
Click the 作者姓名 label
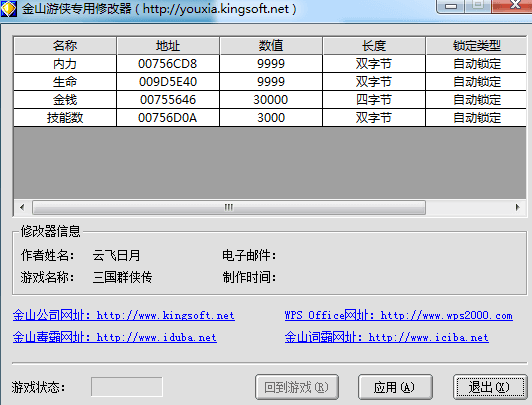[48, 255]
